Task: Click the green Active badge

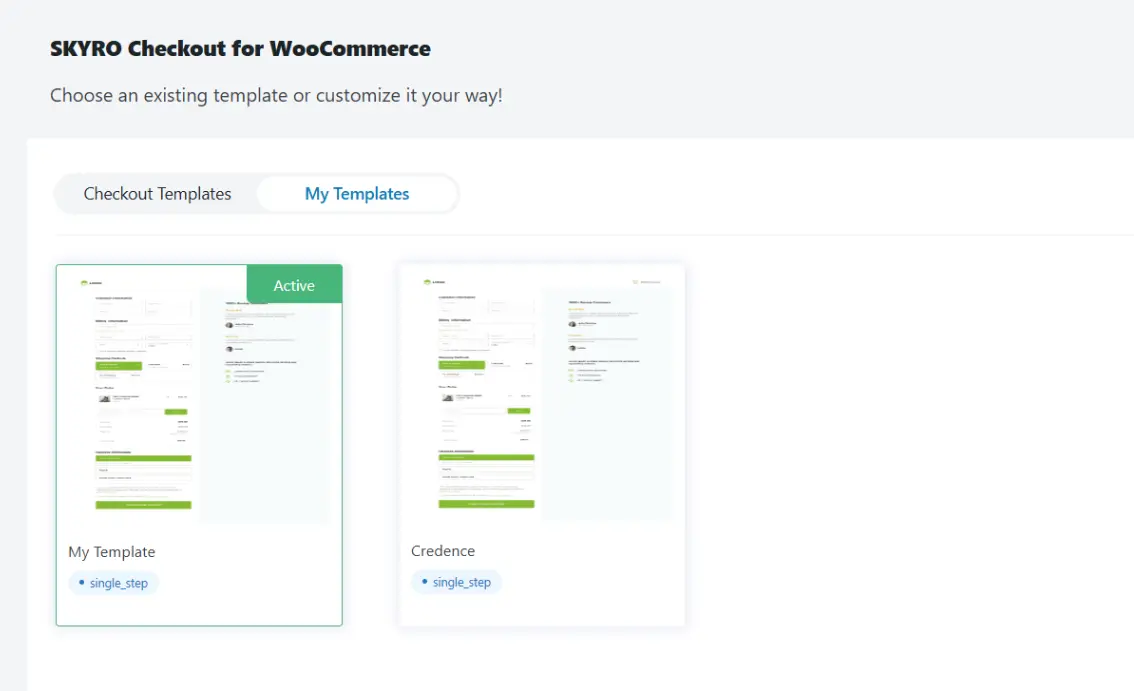Action: (294, 285)
